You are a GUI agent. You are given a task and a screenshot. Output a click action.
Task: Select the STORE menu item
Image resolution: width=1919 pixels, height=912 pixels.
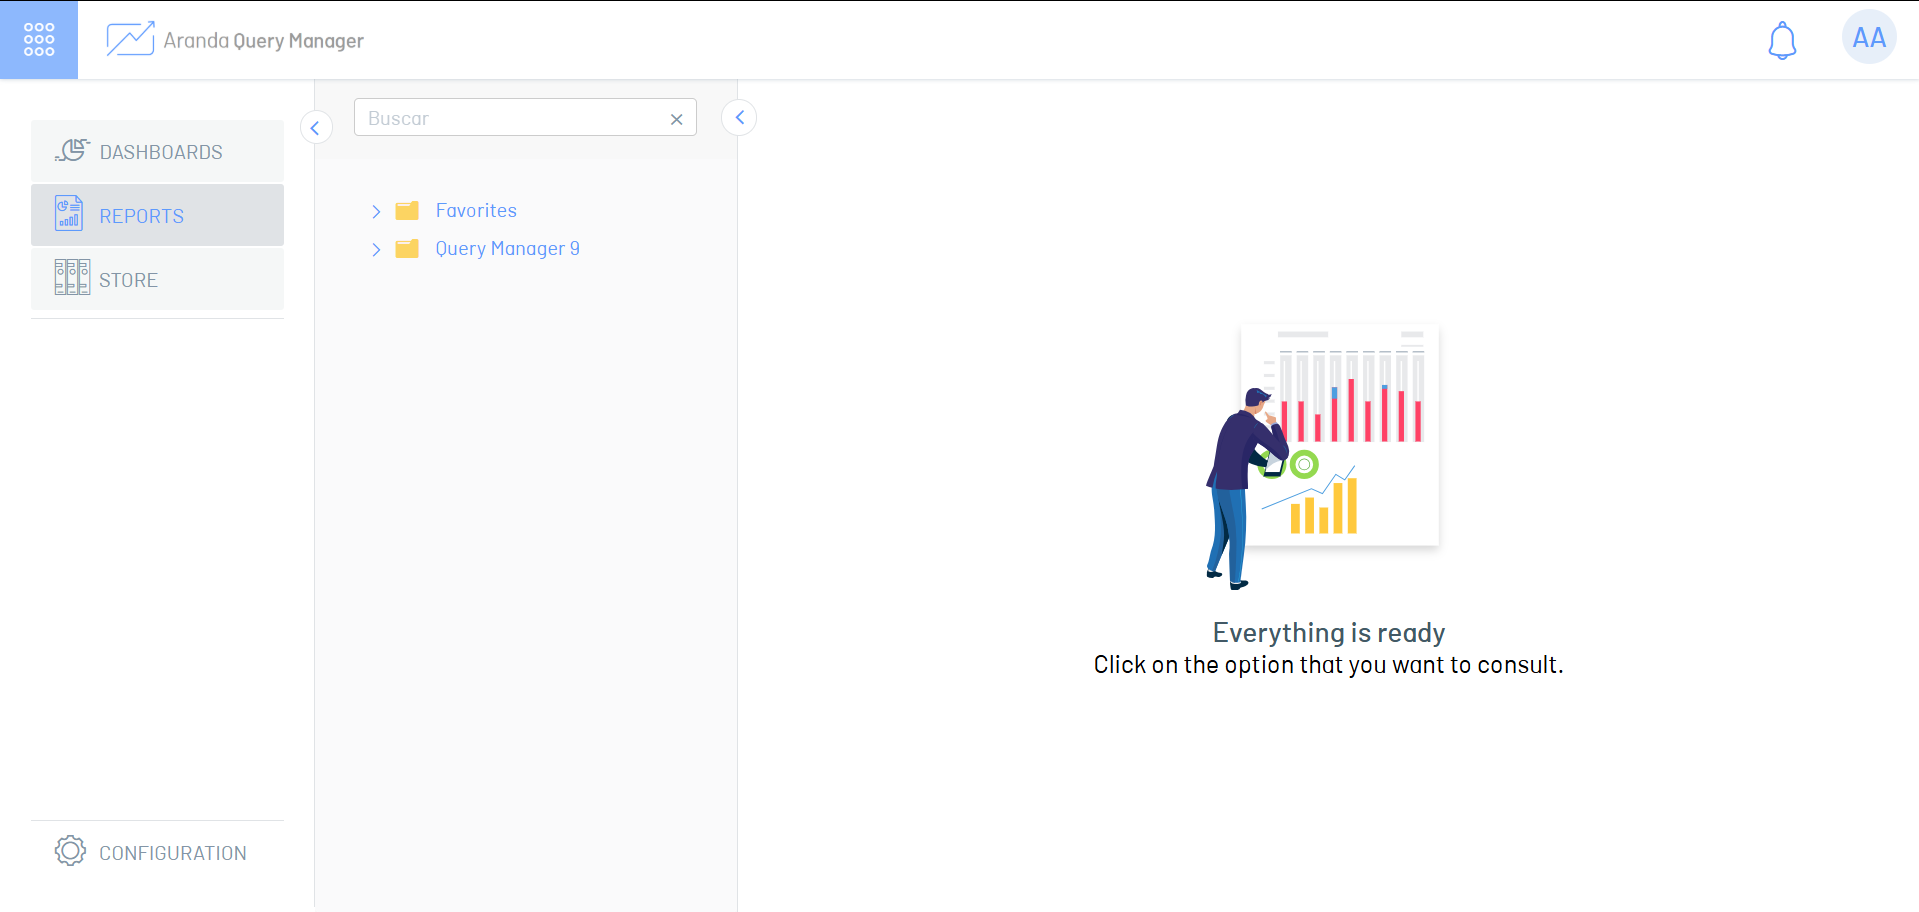128,280
